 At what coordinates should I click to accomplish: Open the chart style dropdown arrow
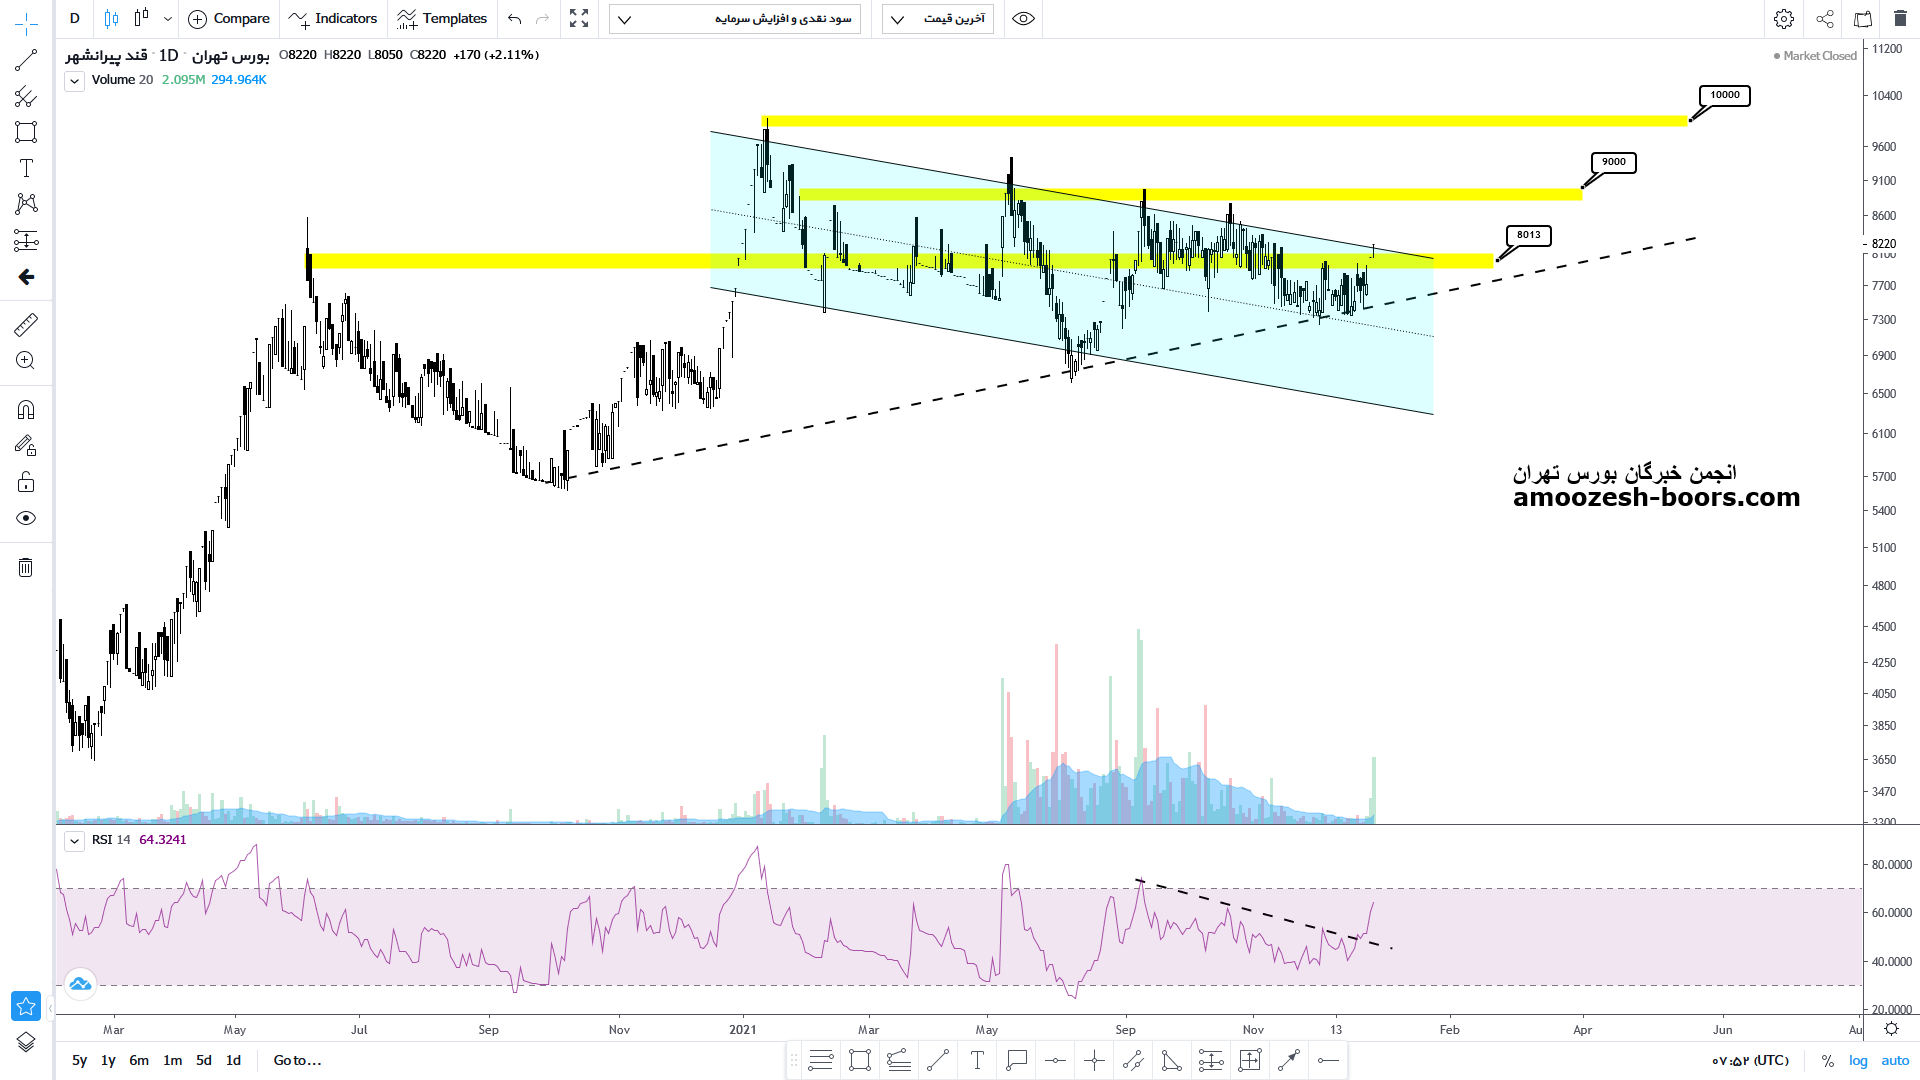click(167, 19)
